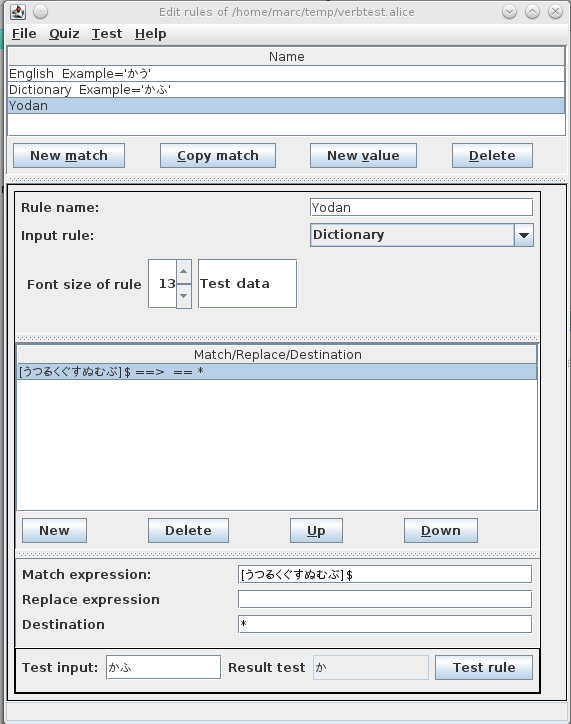Image resolution: width=571 pixels, height=724 pixels.
Task: Select the Yodan rule row
Action: pos(286,106)
